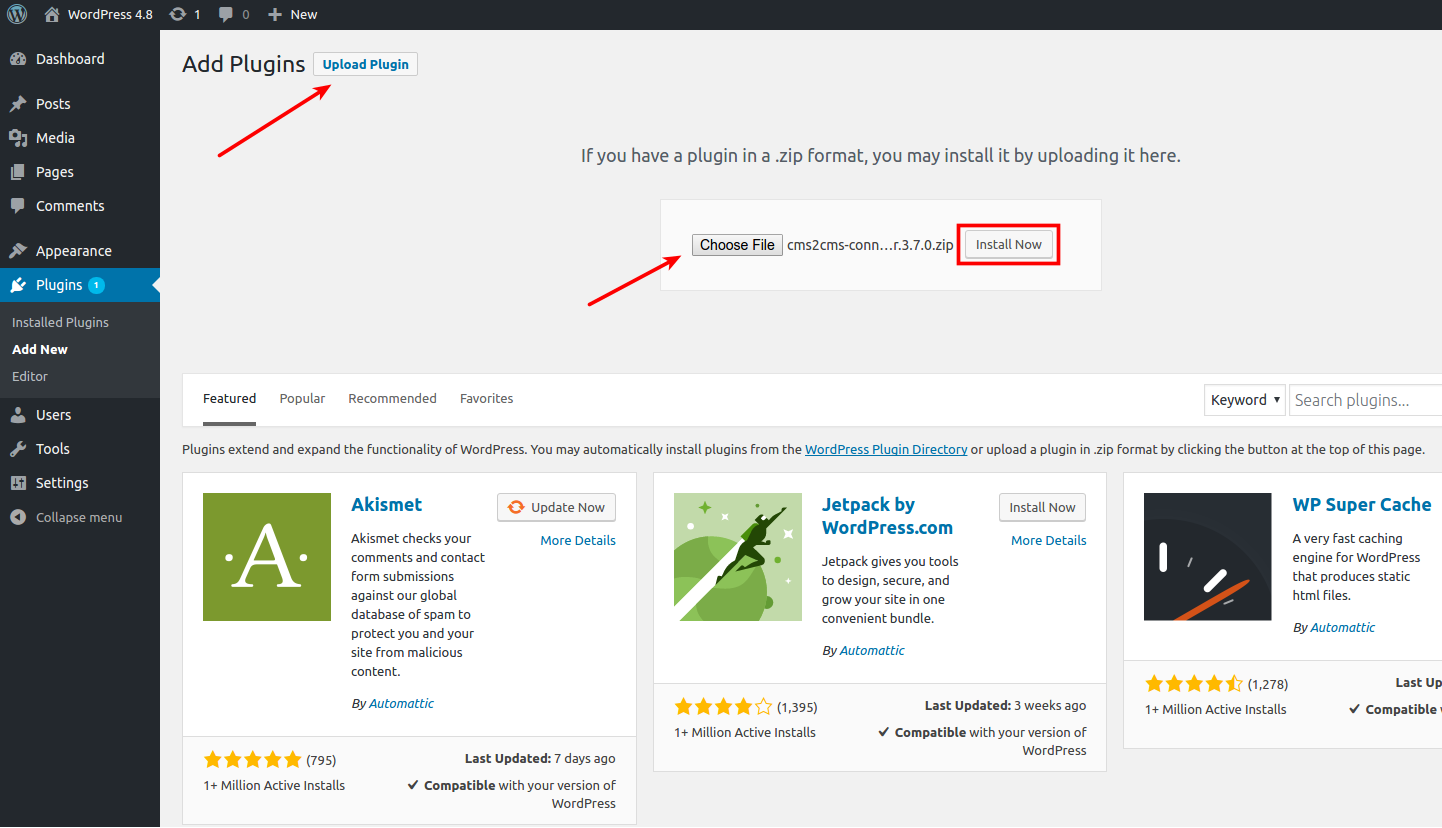
Task: Switch to the Popular tab
Action: click(x=302, y=398)
